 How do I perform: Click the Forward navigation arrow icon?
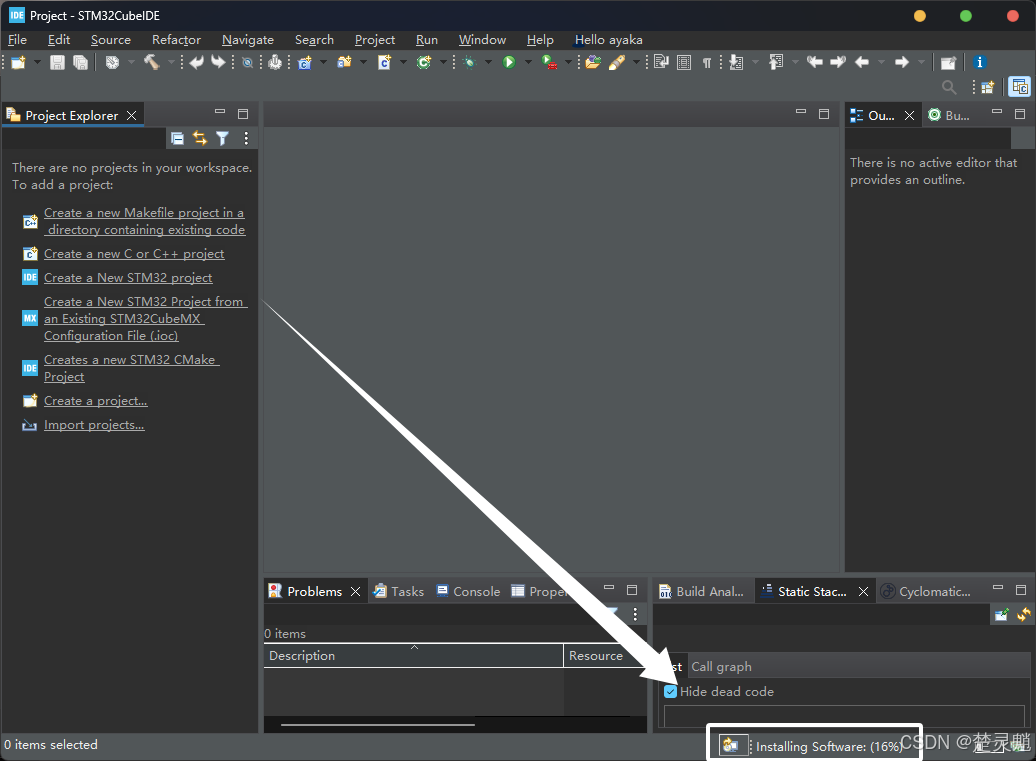point(902,62)
